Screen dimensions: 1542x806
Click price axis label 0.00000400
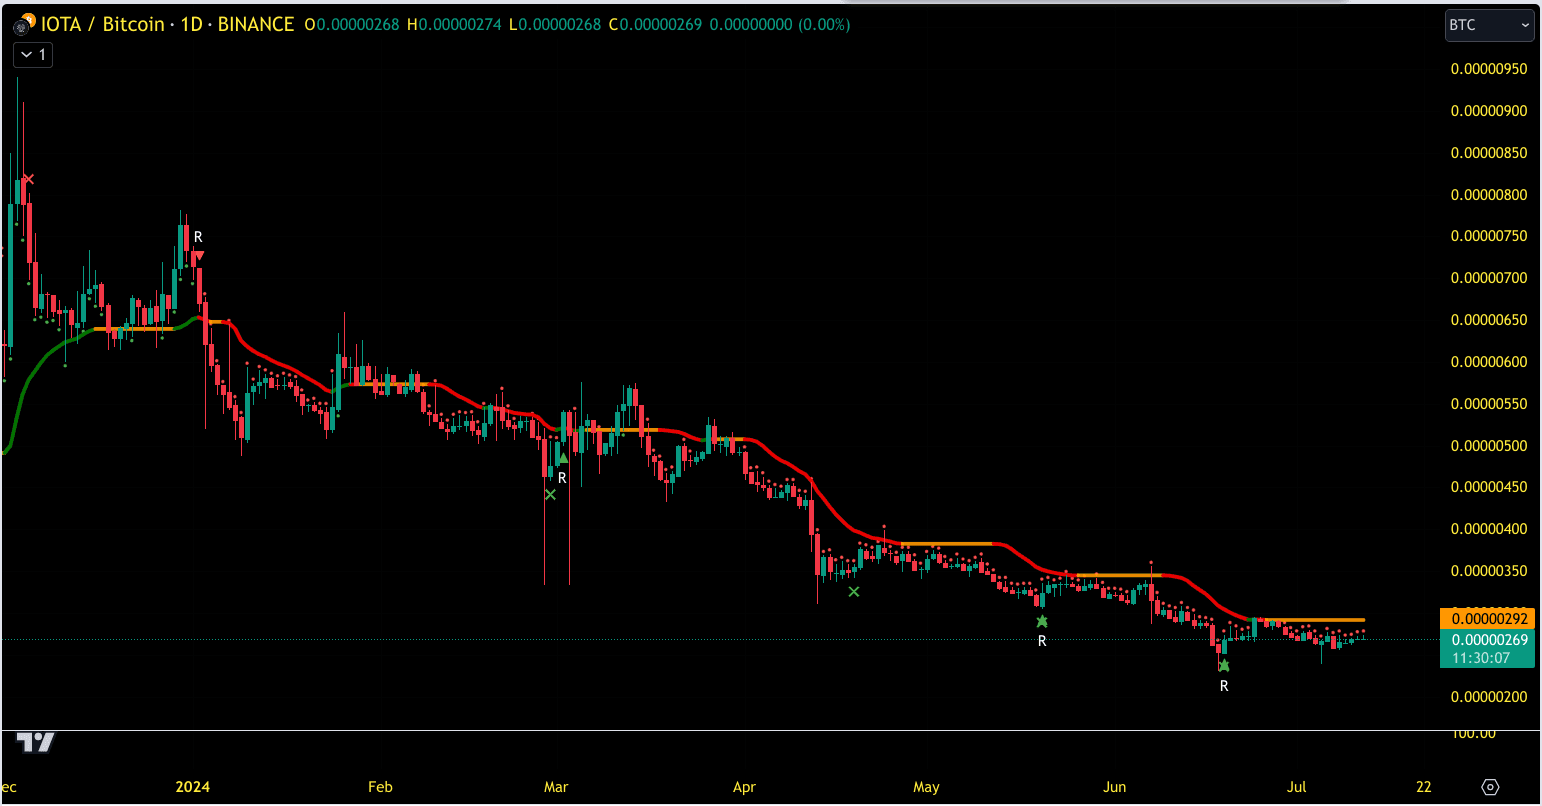click(x=1489, y=529)
